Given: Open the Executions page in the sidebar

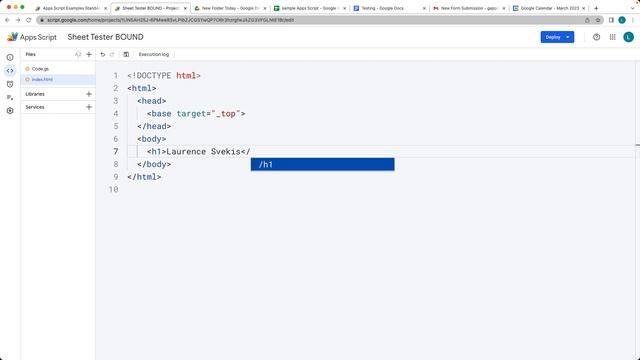Looking at the screenshot, I should [10, 97].
